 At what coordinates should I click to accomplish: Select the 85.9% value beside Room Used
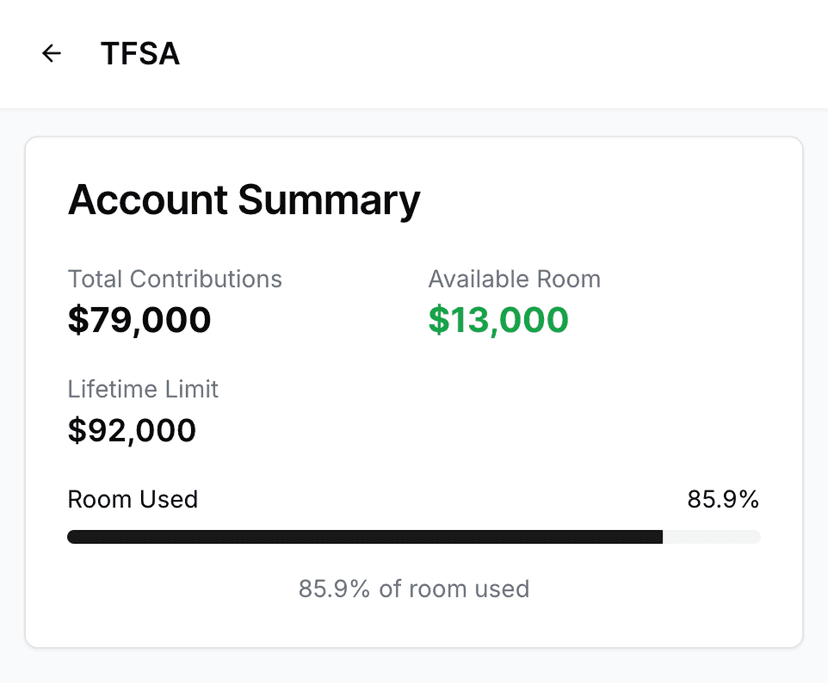point(723,499)
